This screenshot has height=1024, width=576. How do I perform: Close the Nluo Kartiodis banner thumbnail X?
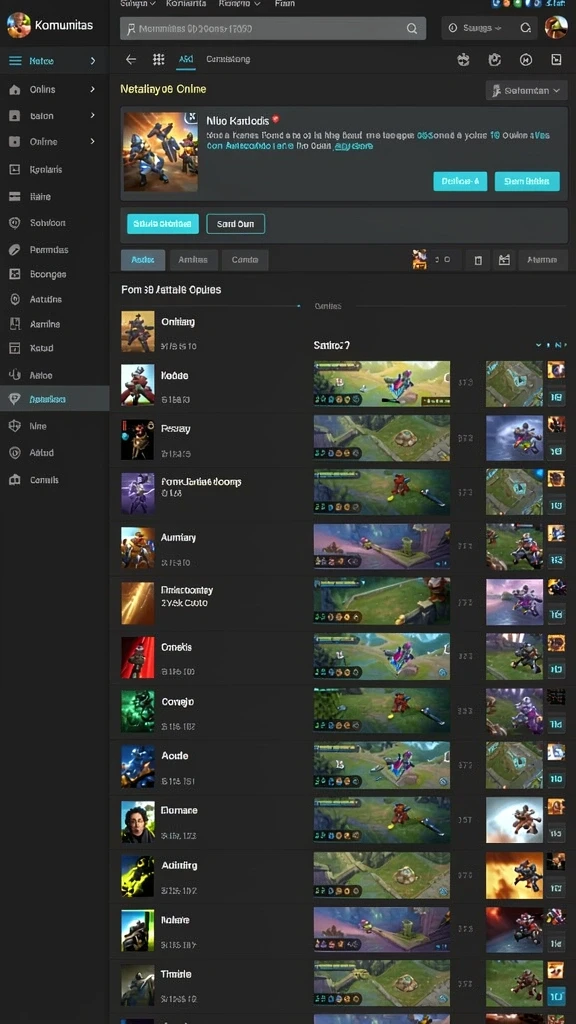point(191,118)
